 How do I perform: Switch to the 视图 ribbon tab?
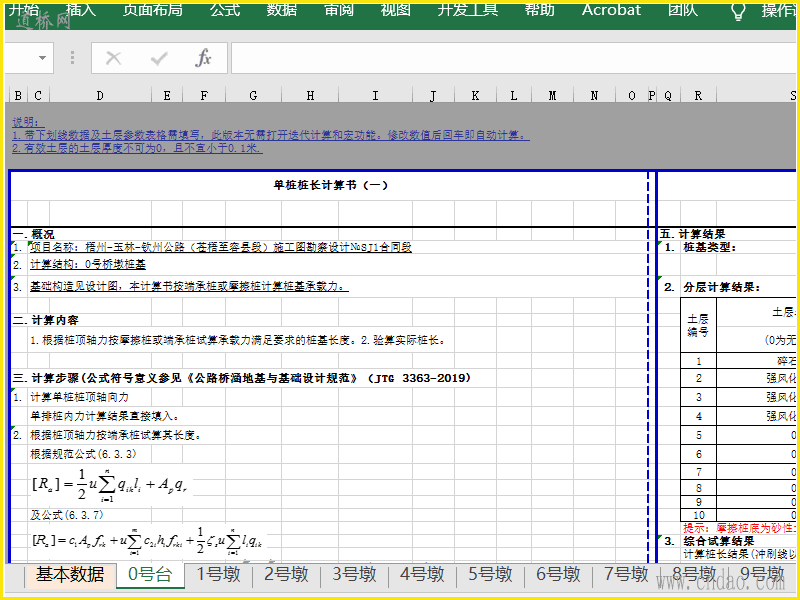[395, 10]
